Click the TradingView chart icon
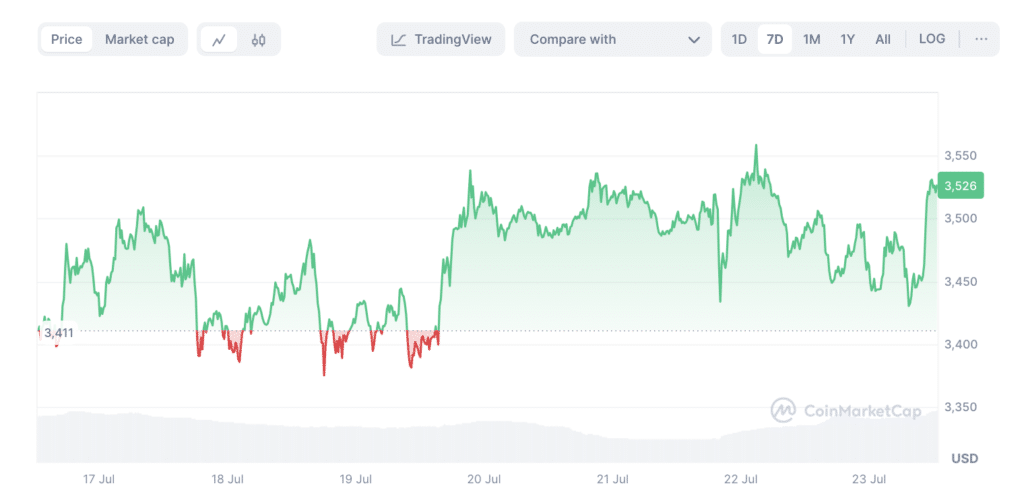This screenshot has width=1024, height=488. point(398,40)
